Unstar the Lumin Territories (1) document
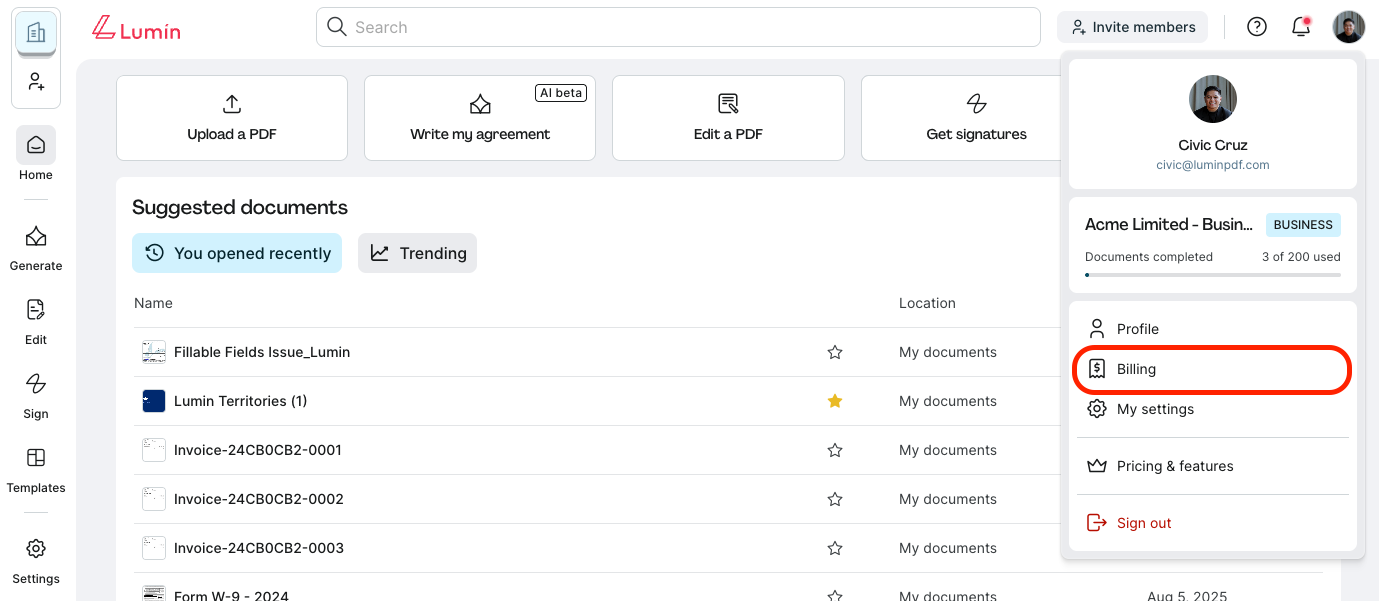This screenshot has height=601, width=1379. (x=835, y=401)
